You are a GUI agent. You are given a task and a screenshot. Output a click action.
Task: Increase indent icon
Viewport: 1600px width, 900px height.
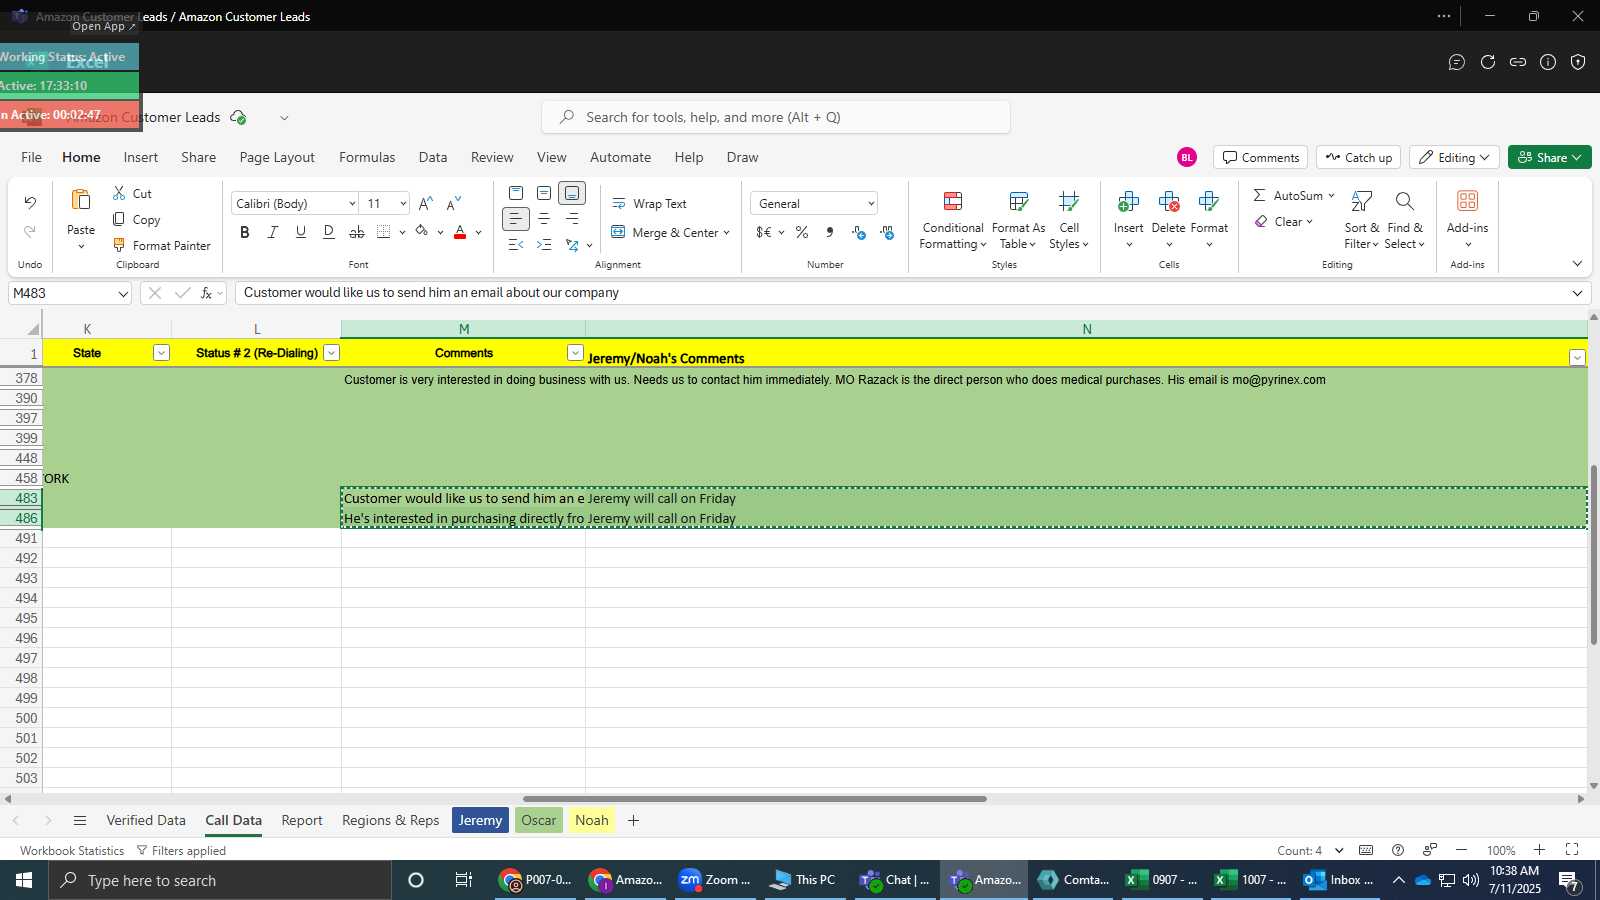544,245
